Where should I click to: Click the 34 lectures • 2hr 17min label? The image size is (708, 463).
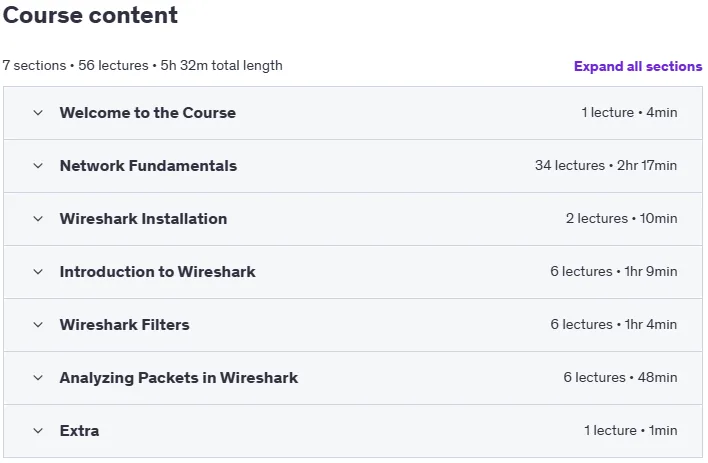pos(606,165)
